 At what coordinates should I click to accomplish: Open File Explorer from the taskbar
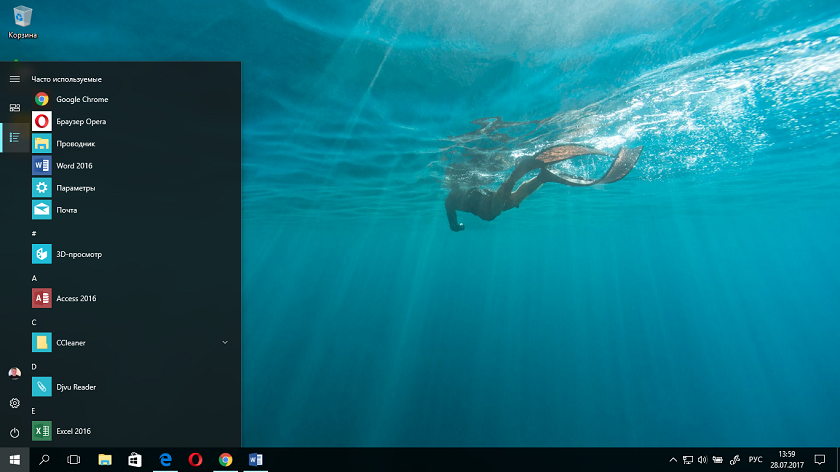click(x=105, y=460)
